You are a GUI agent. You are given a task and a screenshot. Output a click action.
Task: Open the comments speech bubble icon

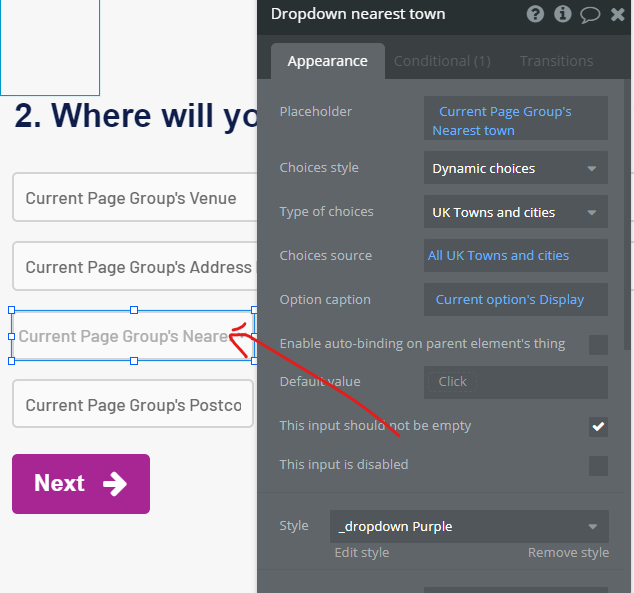pyautogui.click(x=590, y=14)
